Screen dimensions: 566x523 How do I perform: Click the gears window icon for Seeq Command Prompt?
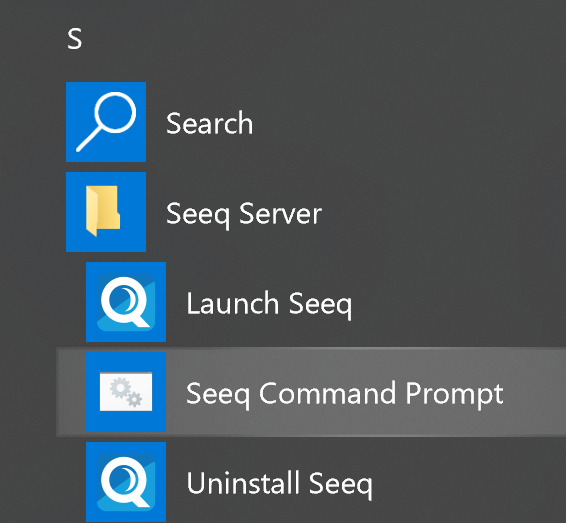pos(126,392)
